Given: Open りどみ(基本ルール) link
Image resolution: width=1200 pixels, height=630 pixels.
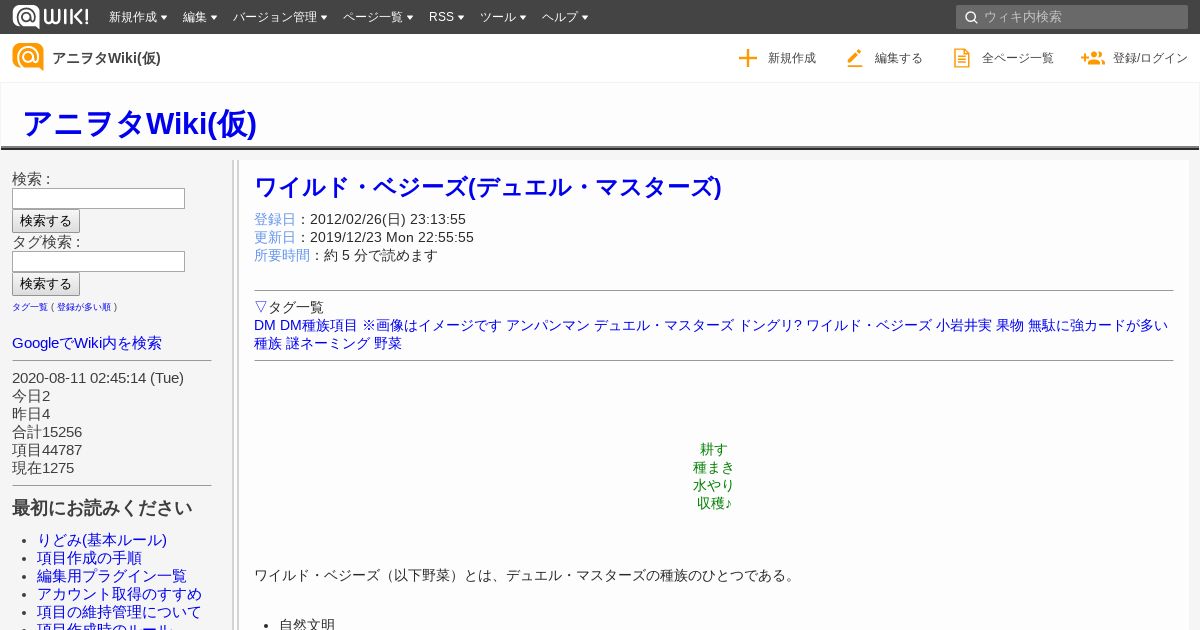Looking at the screenshot, I should 102,540.
